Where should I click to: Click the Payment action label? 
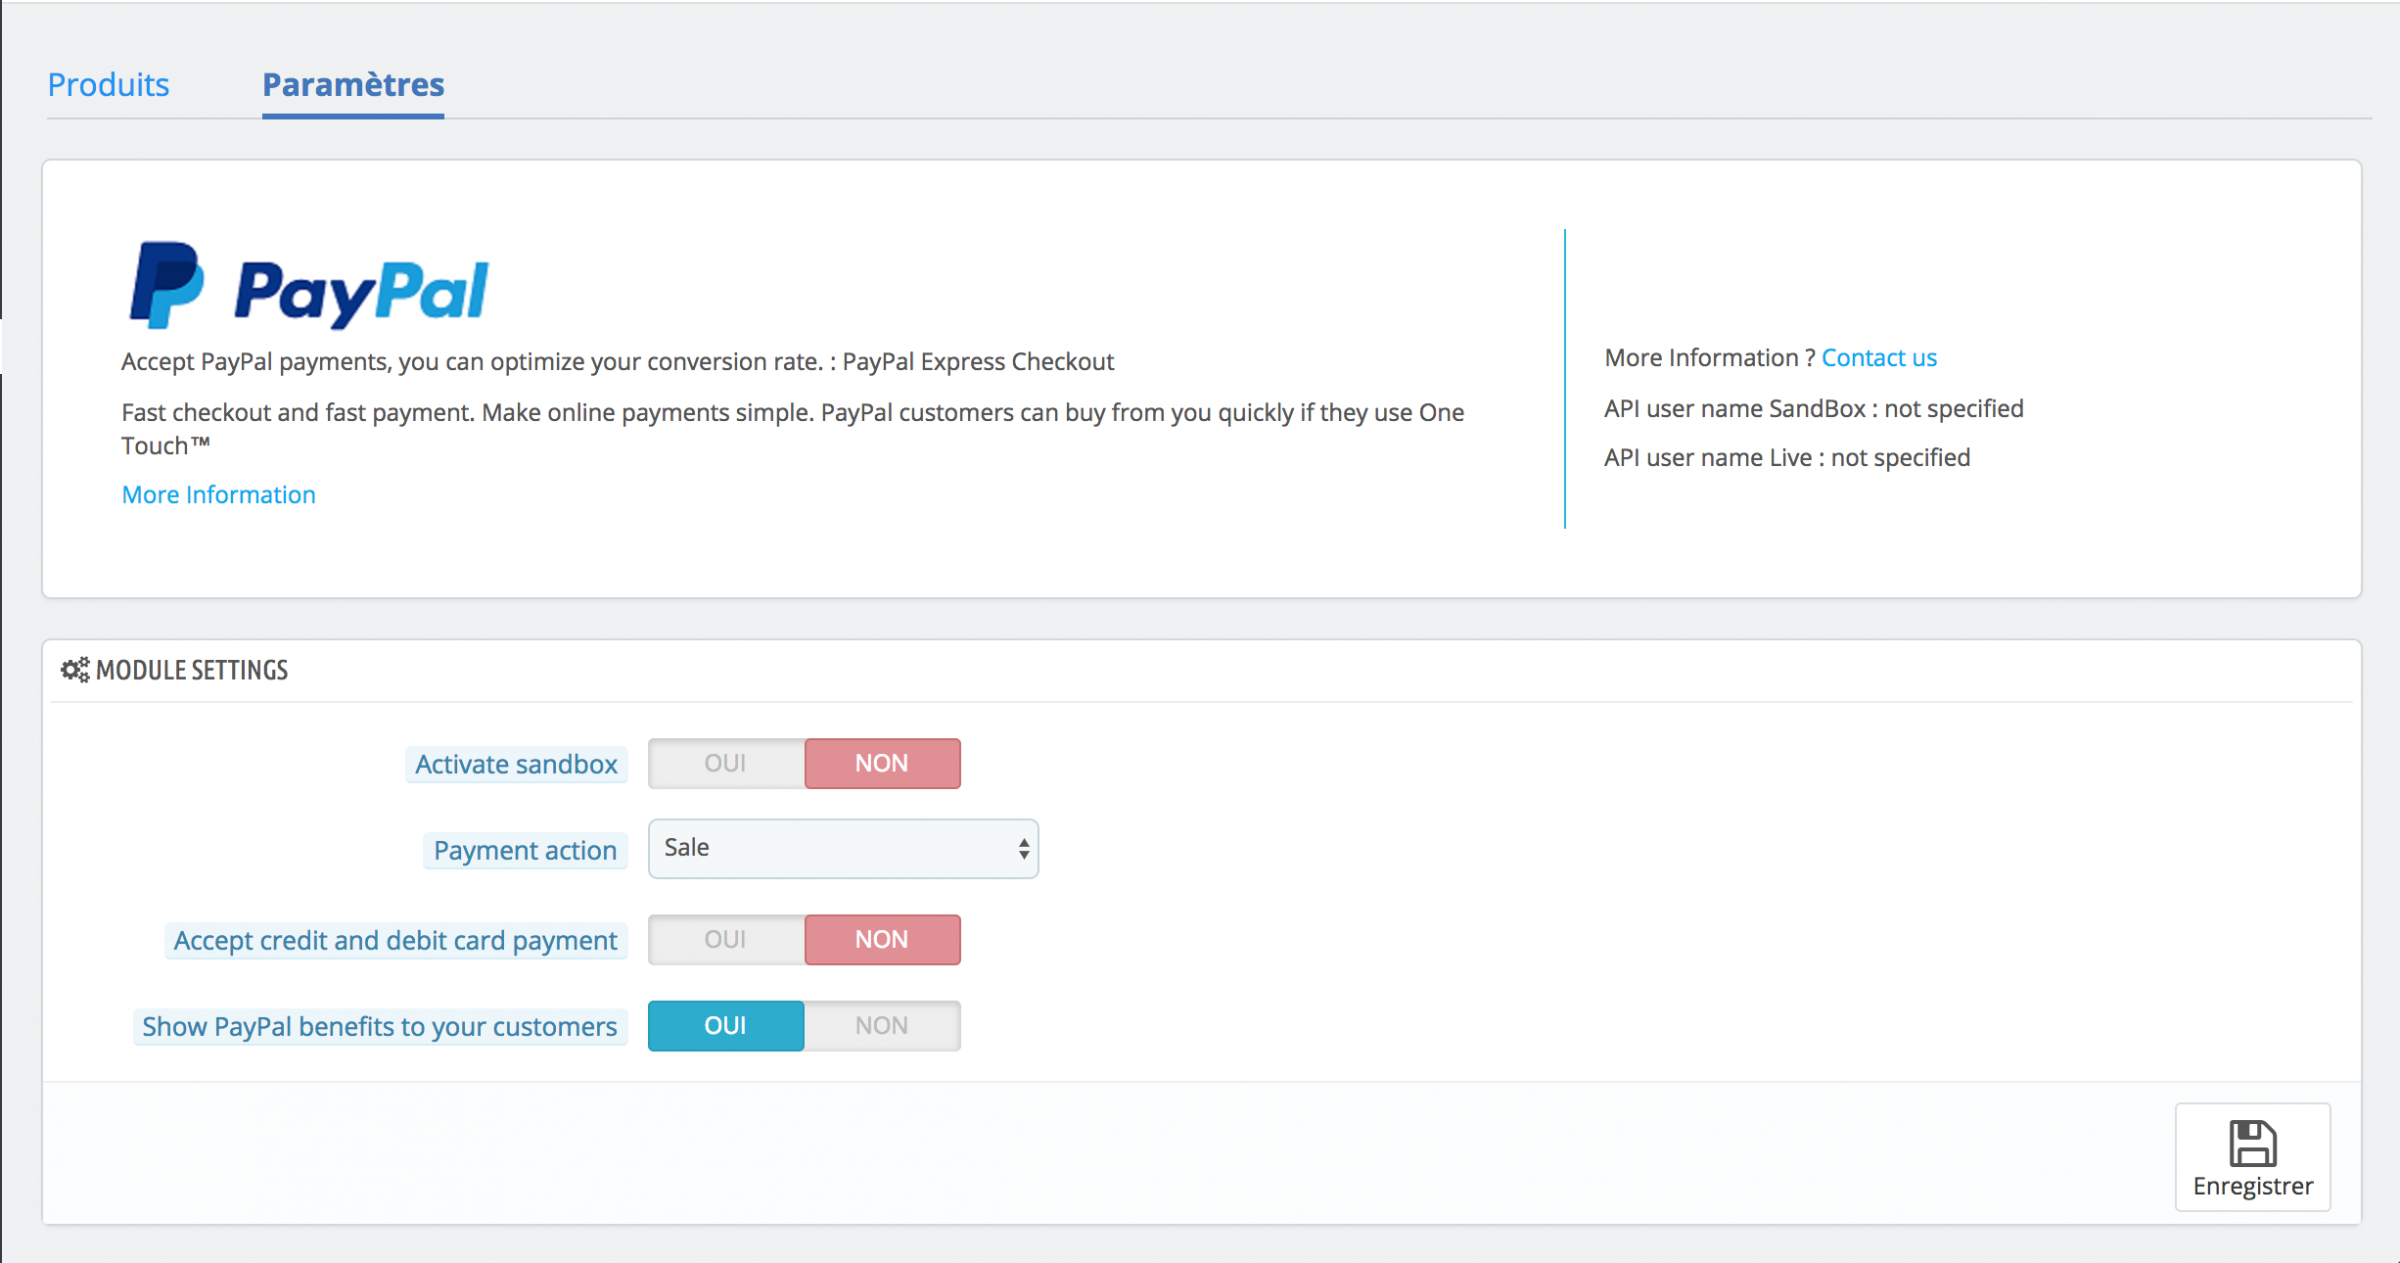[x=525, y=850]
